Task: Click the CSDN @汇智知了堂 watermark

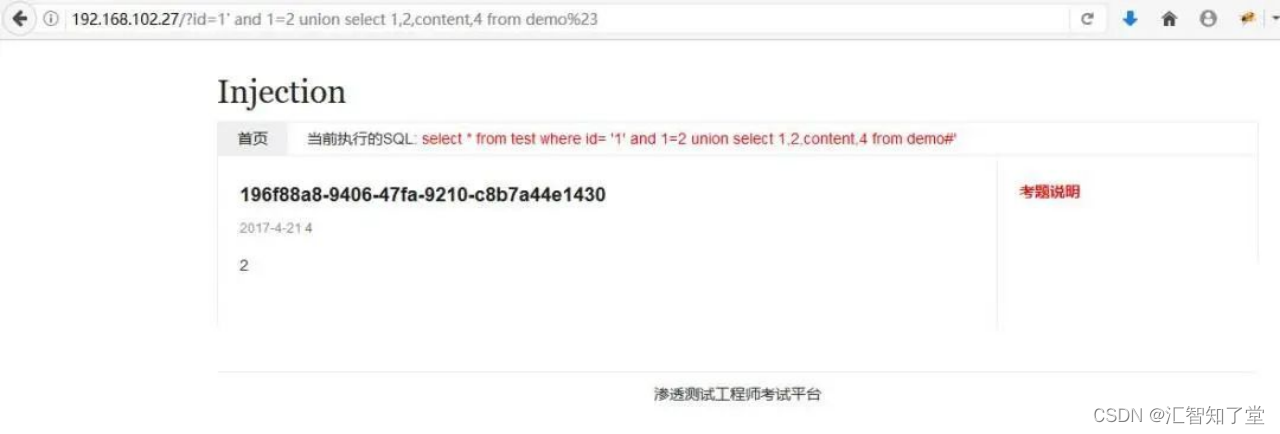Action: 1179,415
